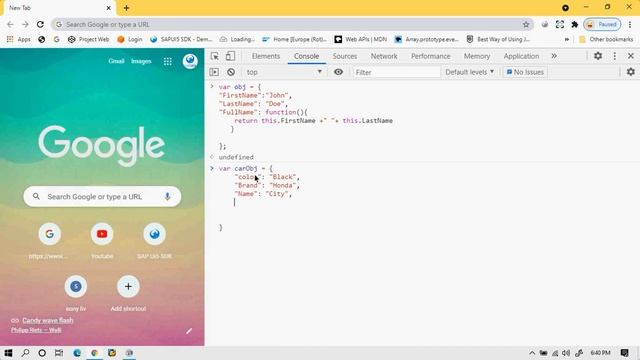The width and height of the screenshot is (640, 360).
Task: Open the taskbar search icon
Action: coord(25,353)
